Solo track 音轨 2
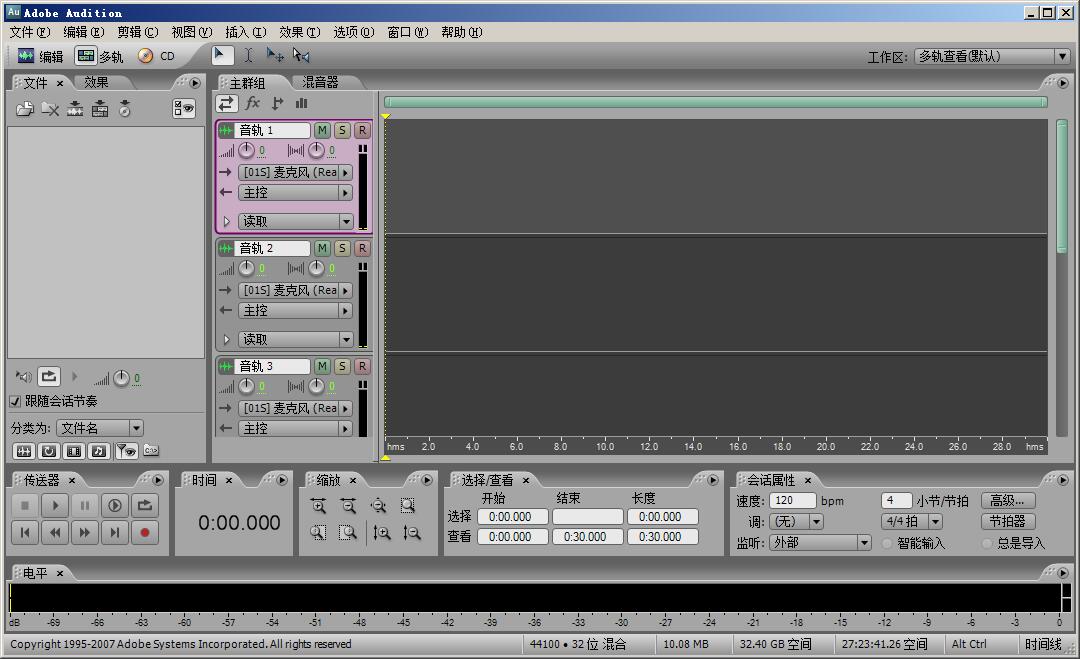 pos(342,248)
